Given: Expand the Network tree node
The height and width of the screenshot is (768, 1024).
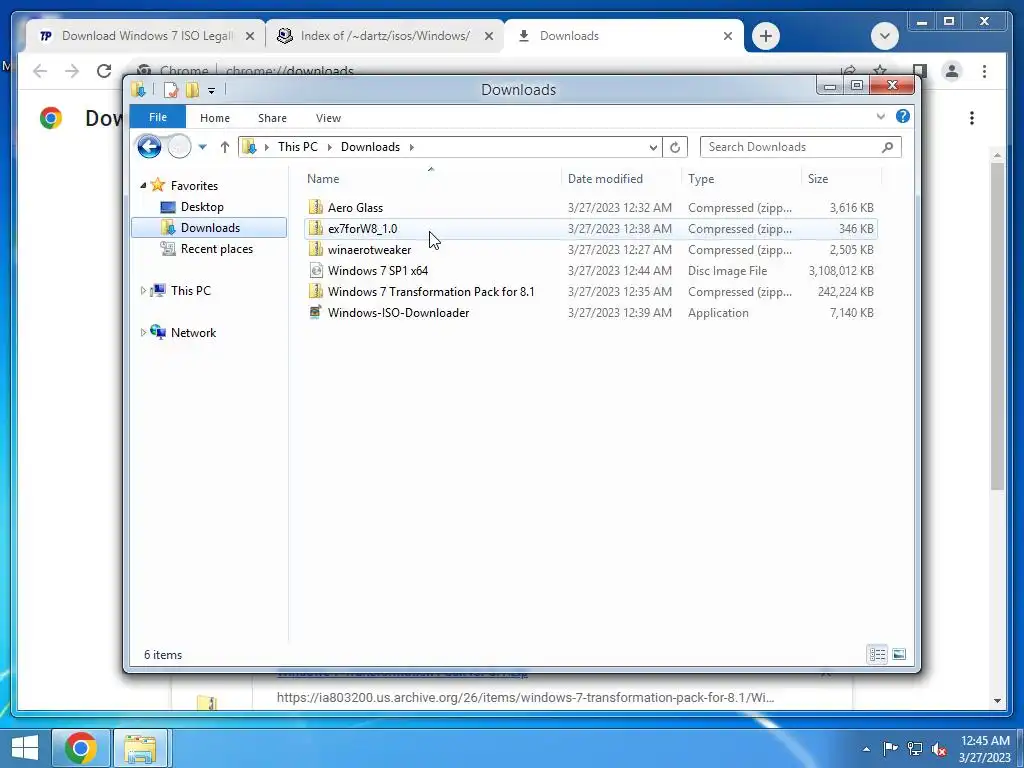Looking at the screenshot, I should pyautogui.click(x=143, y=332).
